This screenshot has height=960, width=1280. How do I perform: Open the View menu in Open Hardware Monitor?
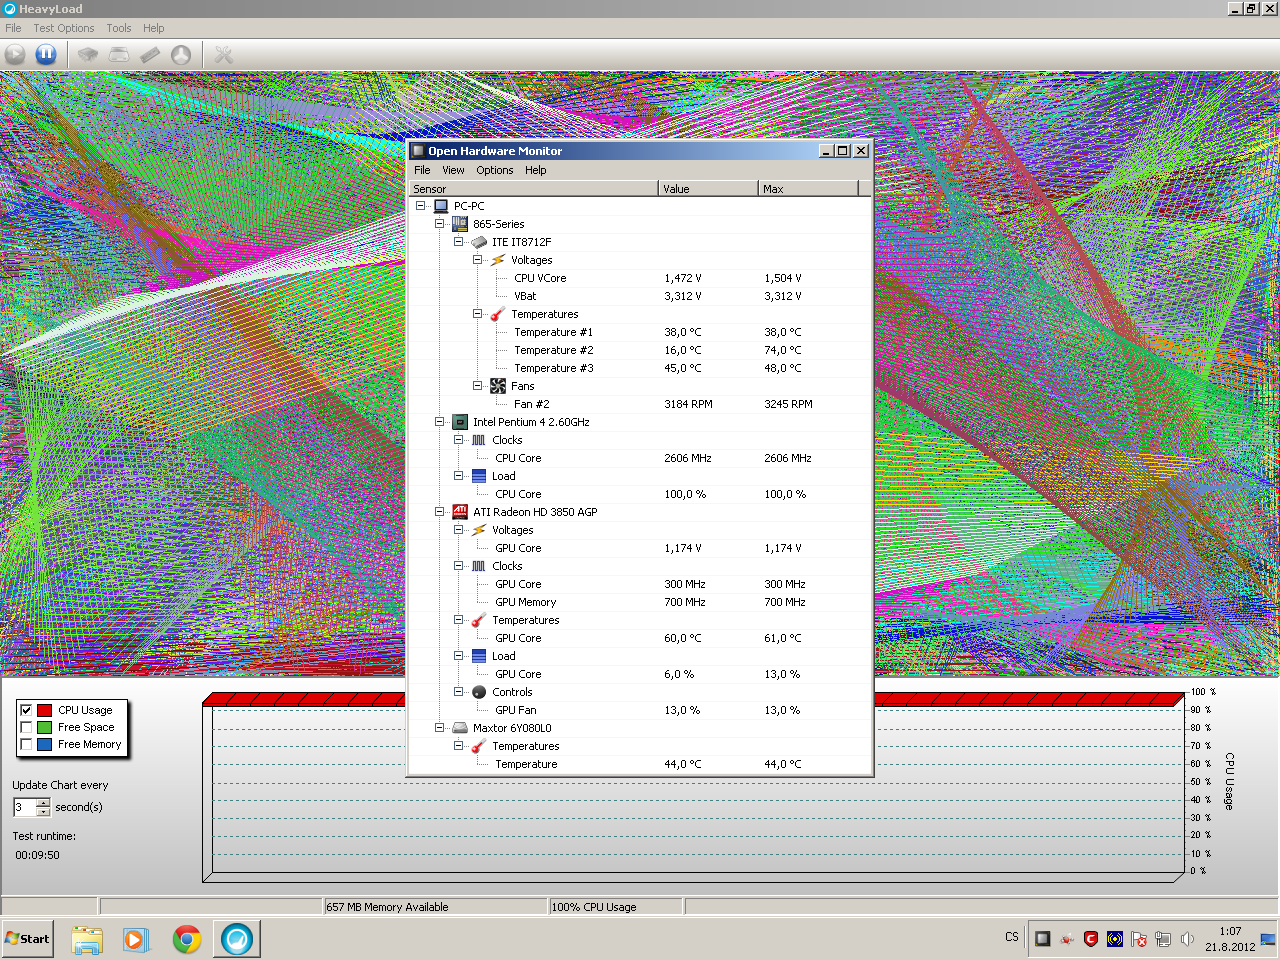tap(453, 170)
